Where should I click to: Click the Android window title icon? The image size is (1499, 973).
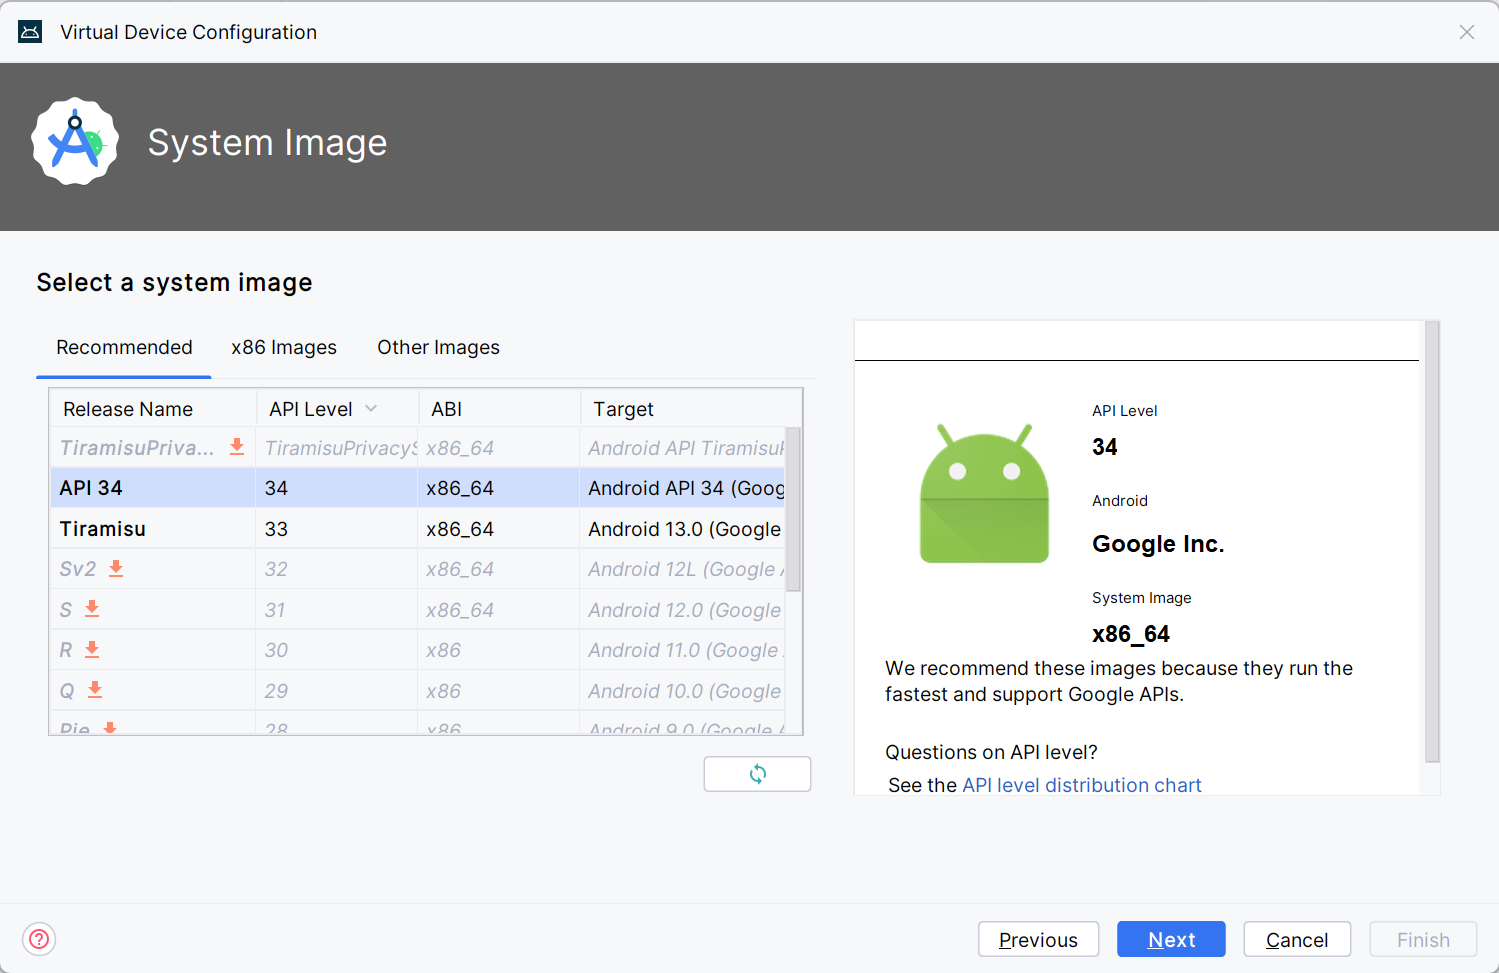(30, 32)
